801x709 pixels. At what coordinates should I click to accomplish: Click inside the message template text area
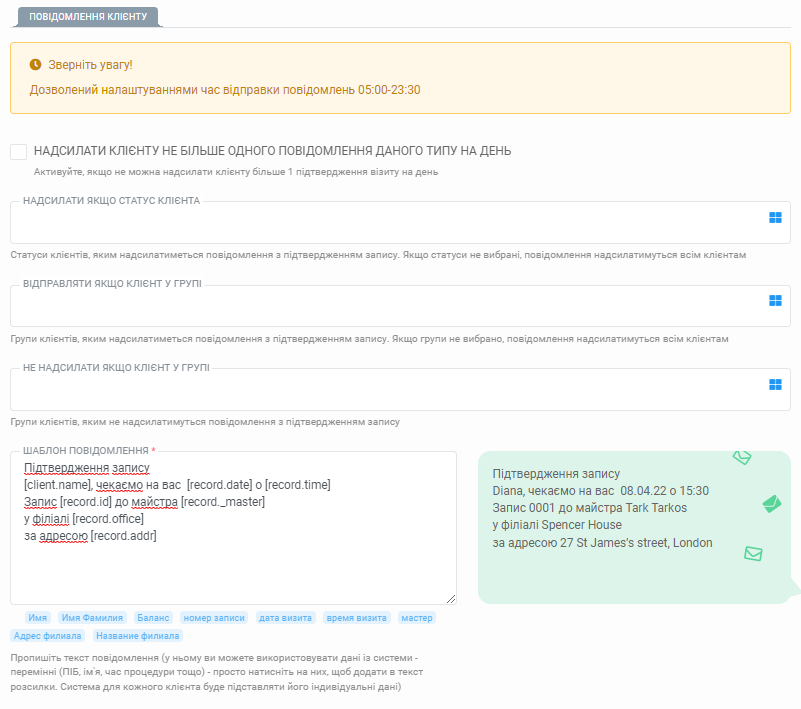point(233,528)
